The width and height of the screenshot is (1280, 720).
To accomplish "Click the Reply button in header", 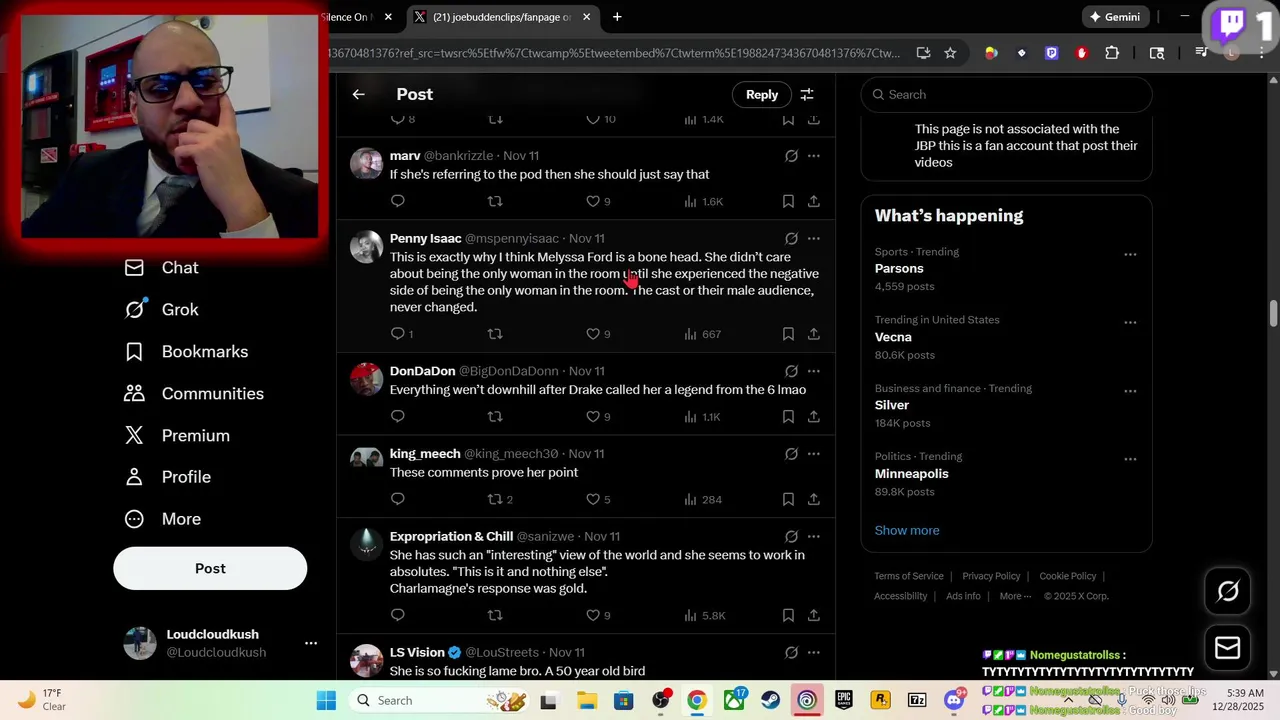I will tap(762, 94).
